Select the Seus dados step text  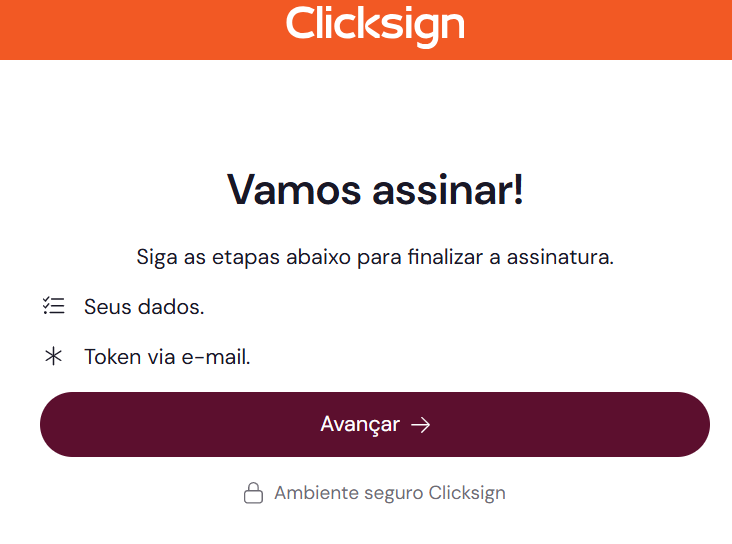point(144,307)
